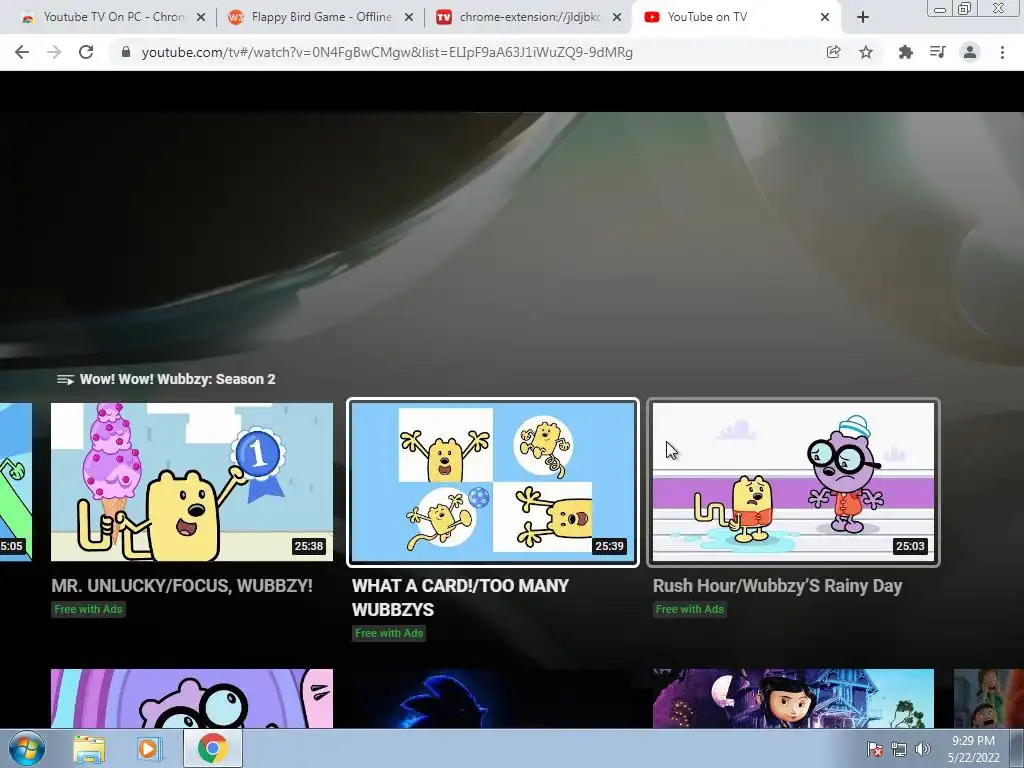Click the MR. UNLUCKY/FOCUS, WUBBZY! title

pyautogui.click(x=182, y=586)
